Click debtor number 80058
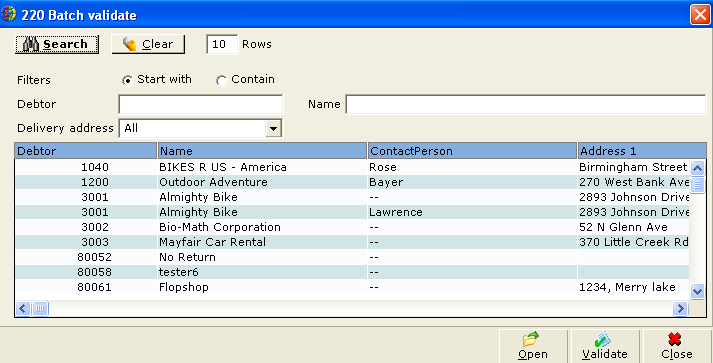This screenshot has height=363, width=713. (x=95, y=272)
